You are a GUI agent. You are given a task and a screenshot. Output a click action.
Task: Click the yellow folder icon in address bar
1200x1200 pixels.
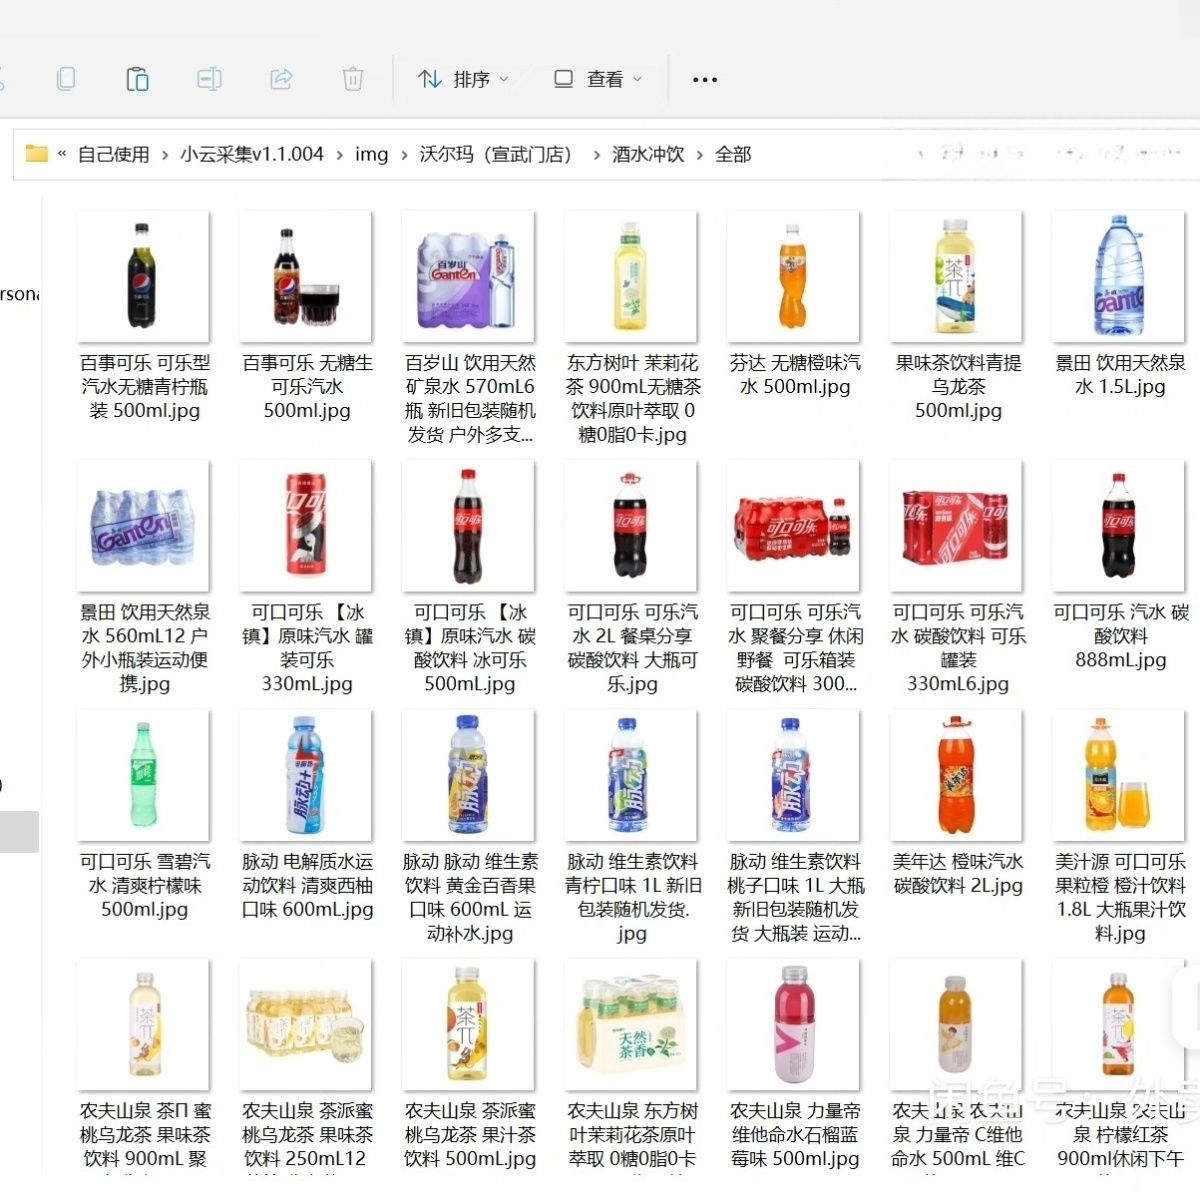click(x=37, y=154)
